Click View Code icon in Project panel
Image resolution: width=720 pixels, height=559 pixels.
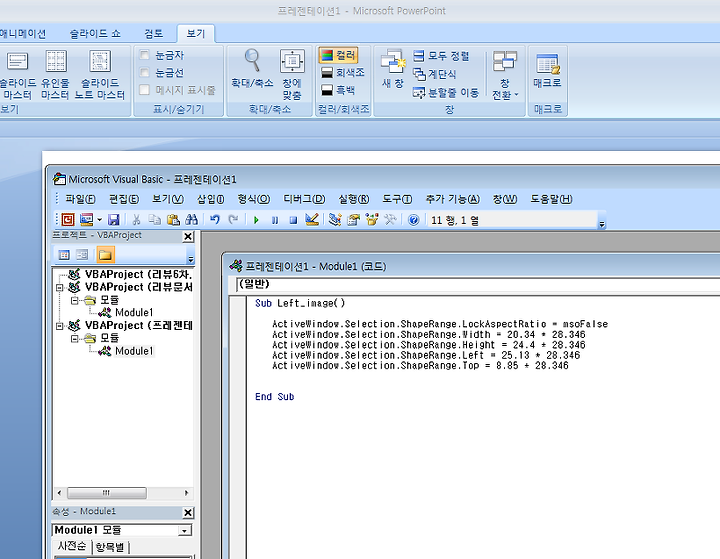[64, 254]
